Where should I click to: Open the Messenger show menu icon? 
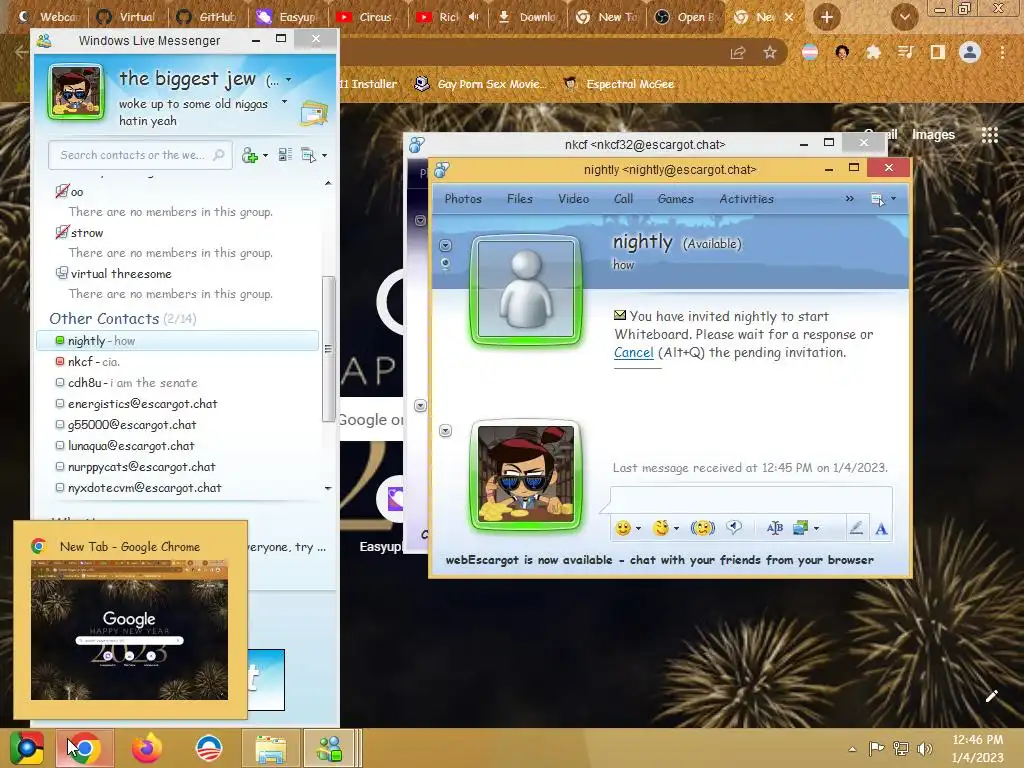[308, 155]
